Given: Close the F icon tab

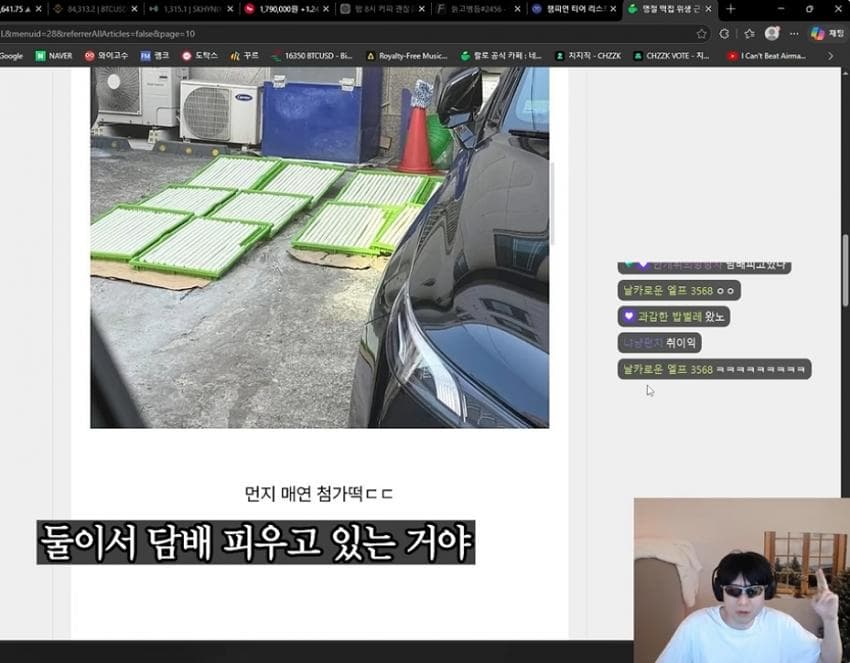Looking at the screenshot, I should (x=517, y=9).
